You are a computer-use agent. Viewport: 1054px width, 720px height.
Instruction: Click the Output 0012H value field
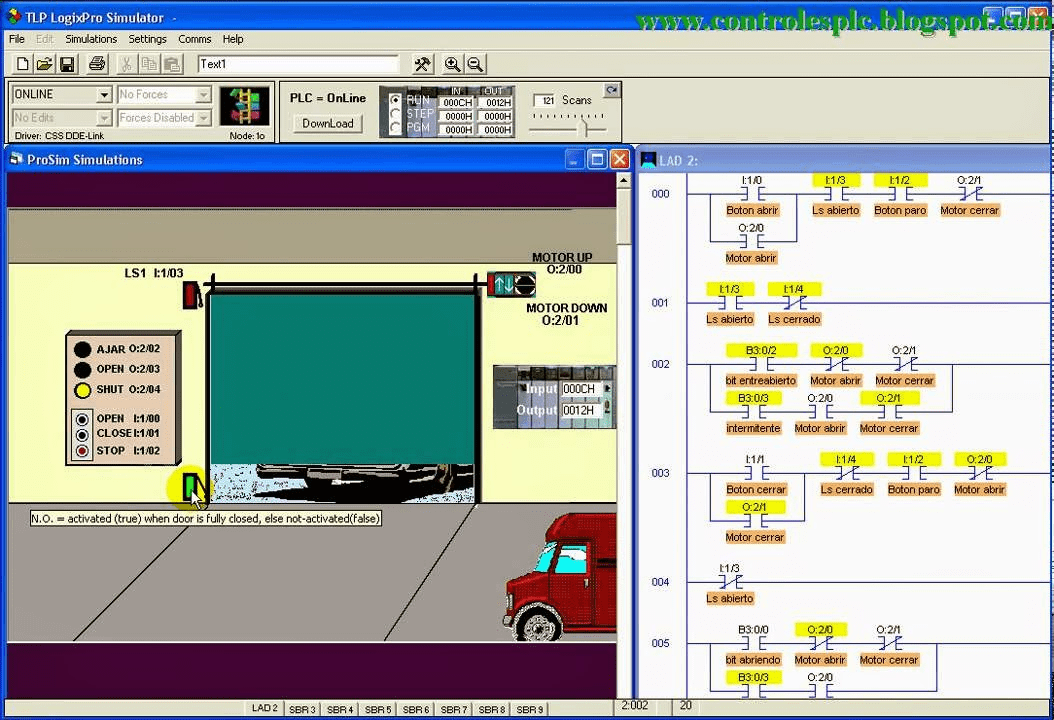(581, 410)
